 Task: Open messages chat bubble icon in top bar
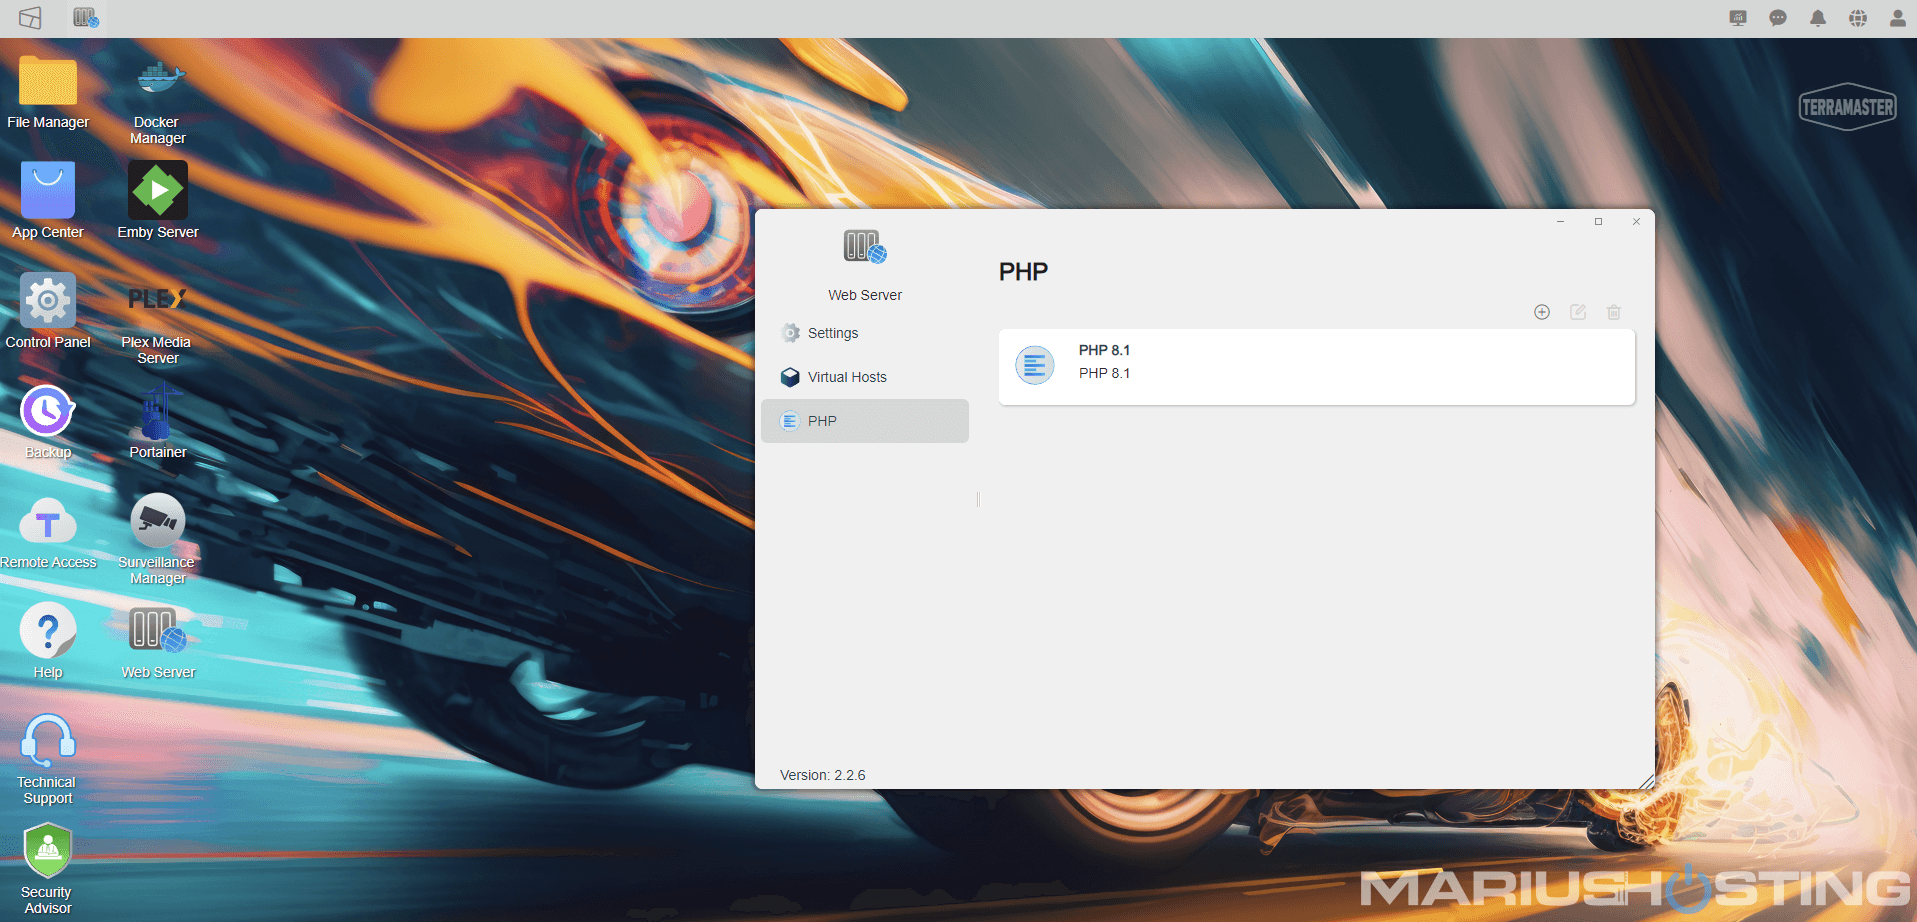click(x=1778, y=18)
